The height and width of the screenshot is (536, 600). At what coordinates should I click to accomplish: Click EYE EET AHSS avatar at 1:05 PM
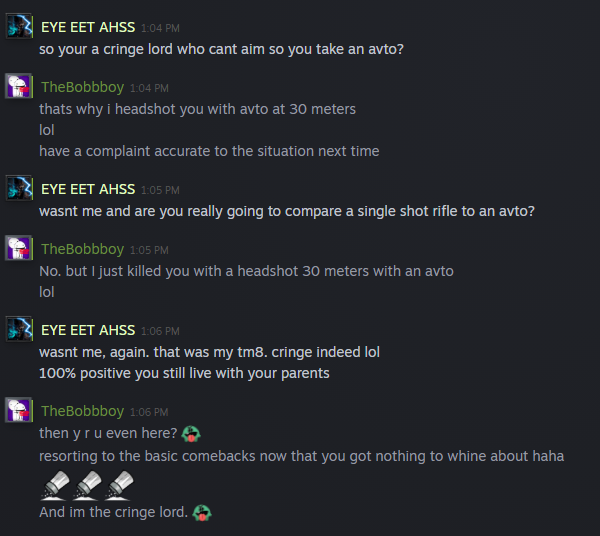[19, 188]
